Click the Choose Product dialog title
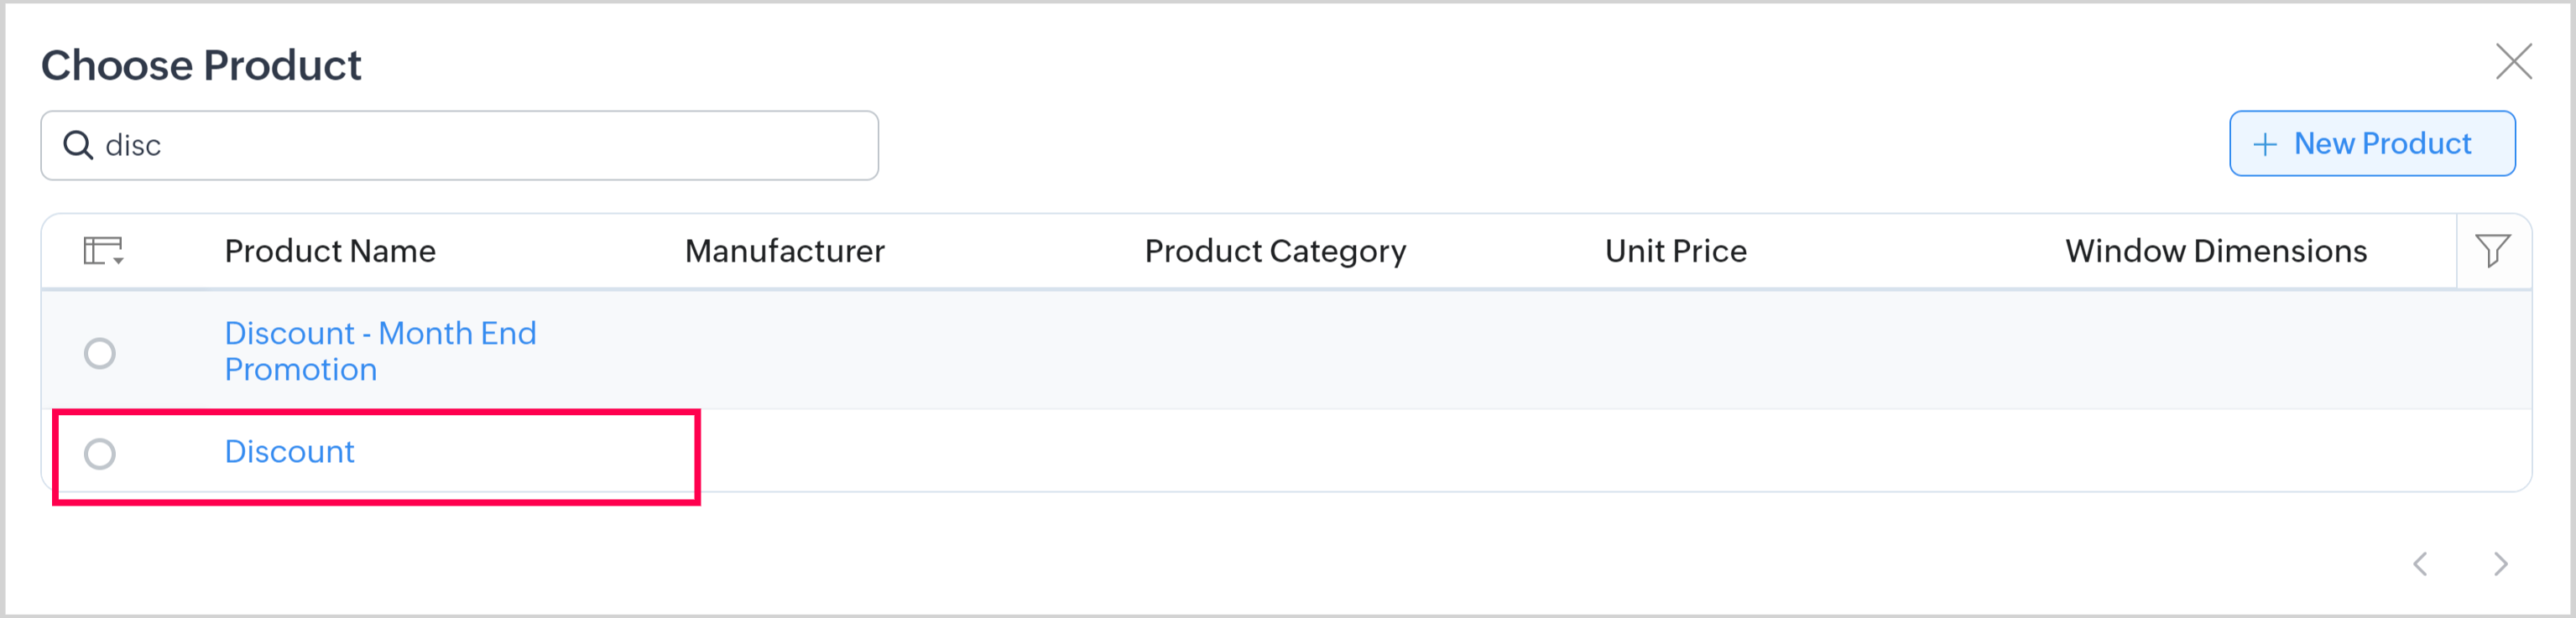Viewport: 2576px width, 618px height. click(x=201, y=66)
